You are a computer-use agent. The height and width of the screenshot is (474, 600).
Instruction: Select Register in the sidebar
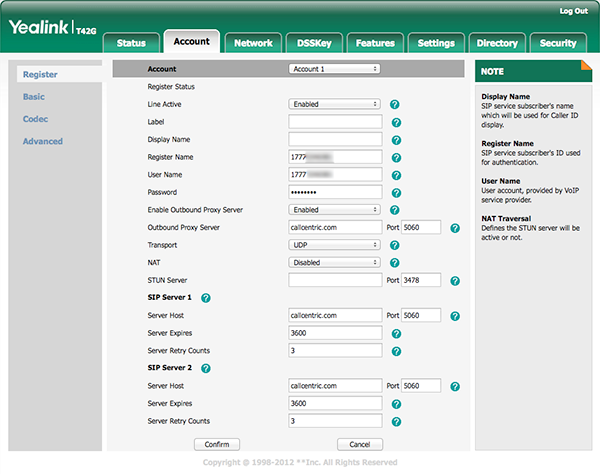click(40, 74)
